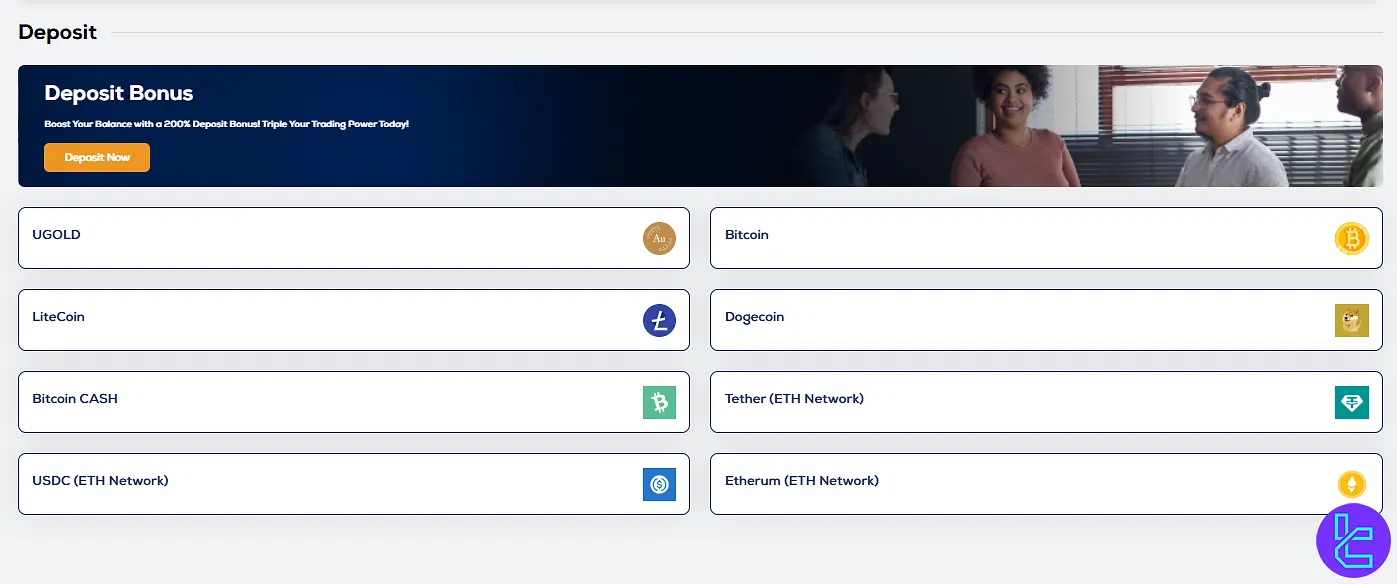Click the Bitcoin CASH green icon

[659, 402]
